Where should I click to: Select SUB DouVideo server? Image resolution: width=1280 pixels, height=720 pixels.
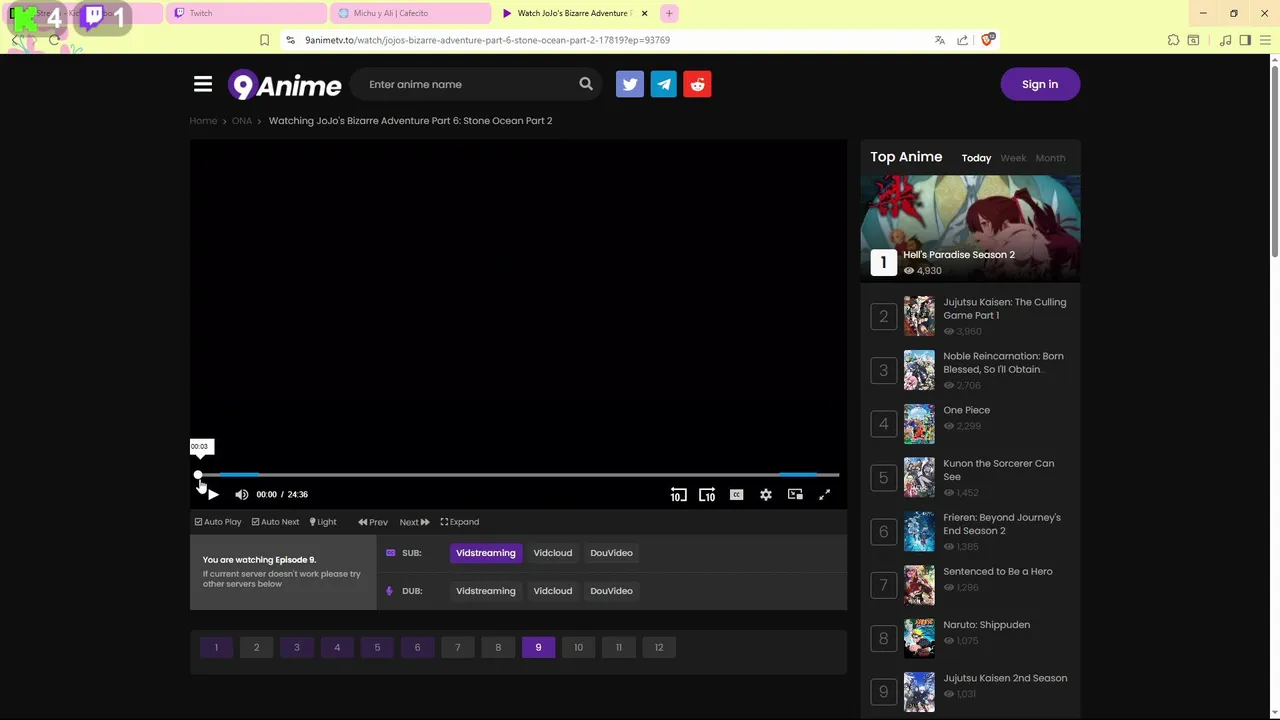click(x=611, y=553)
